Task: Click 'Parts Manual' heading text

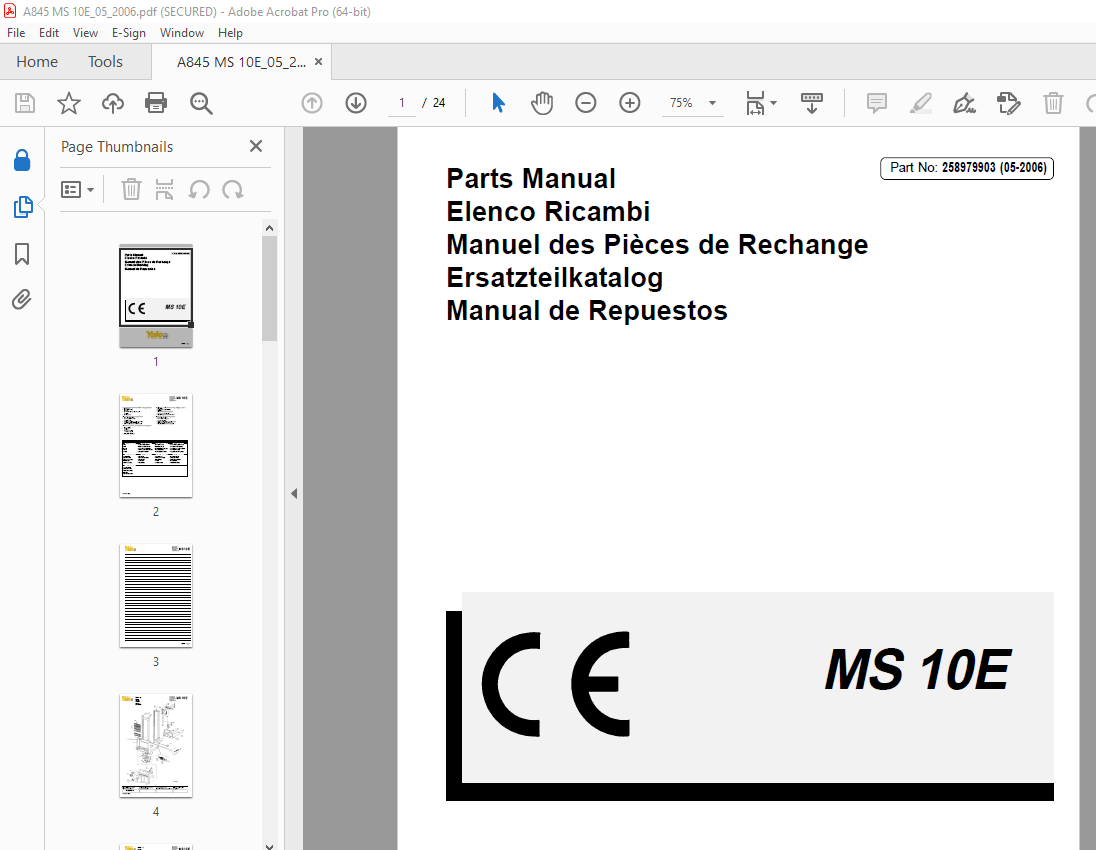Action: pos(531,178)
